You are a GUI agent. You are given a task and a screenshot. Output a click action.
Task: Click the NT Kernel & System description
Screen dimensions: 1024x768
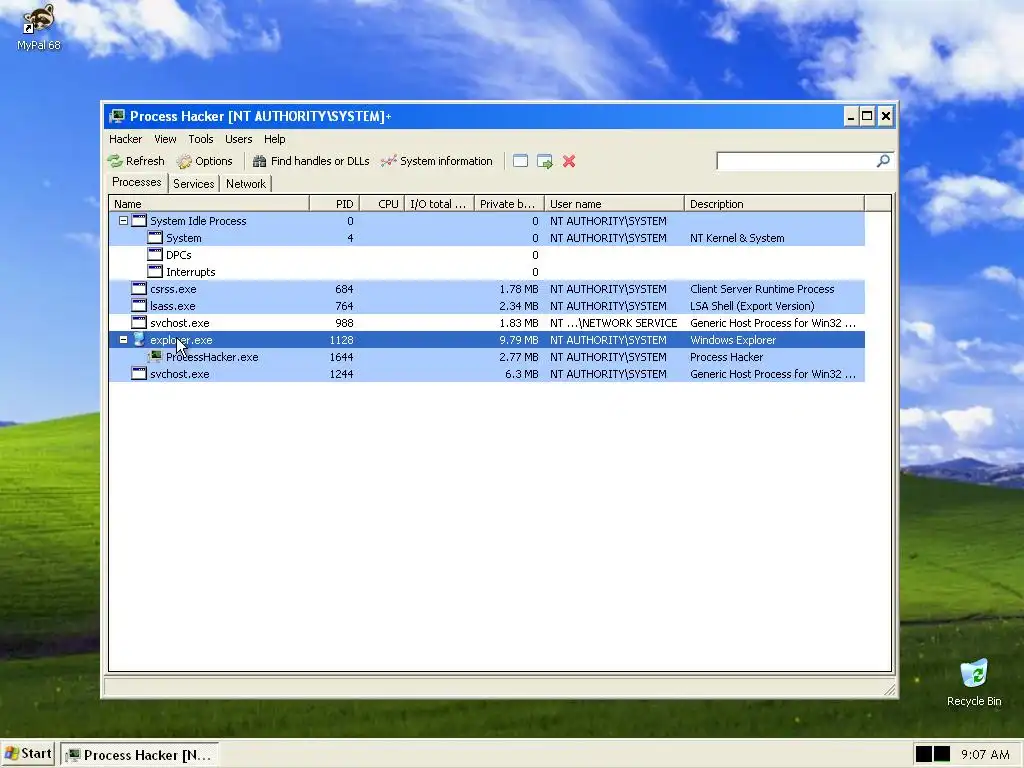(737, 238)
